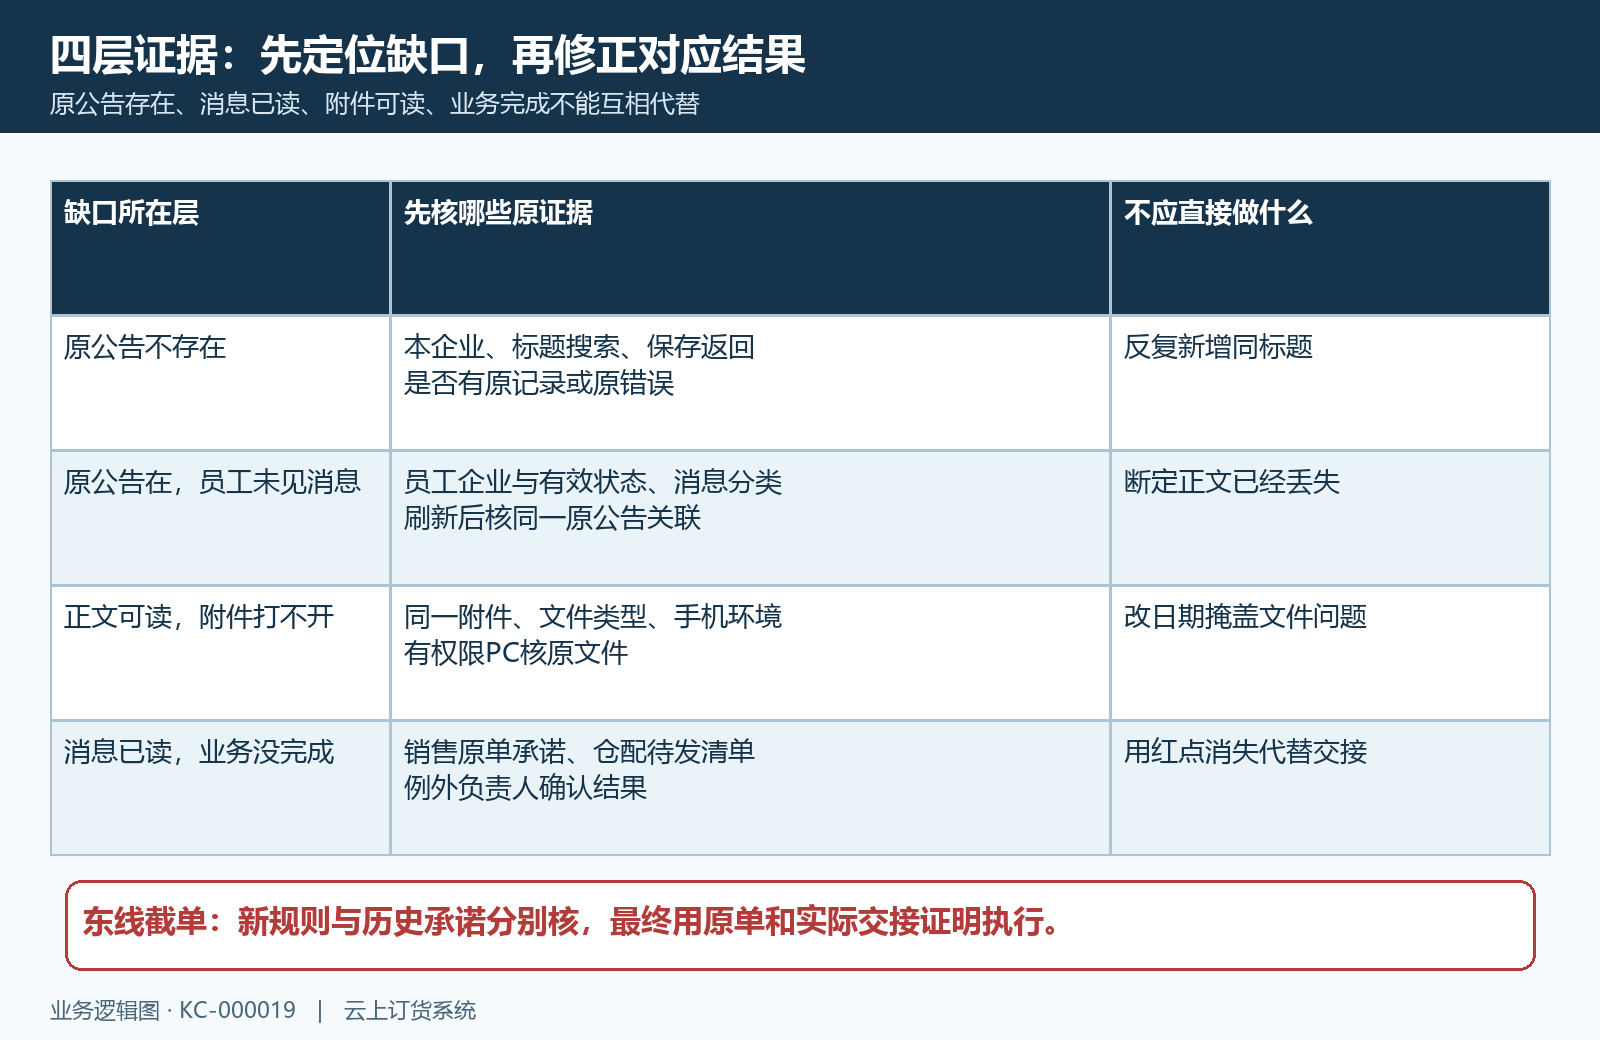Select the column header 先核哪些原证据
Screen dimensions: 1600x1040
750,248
